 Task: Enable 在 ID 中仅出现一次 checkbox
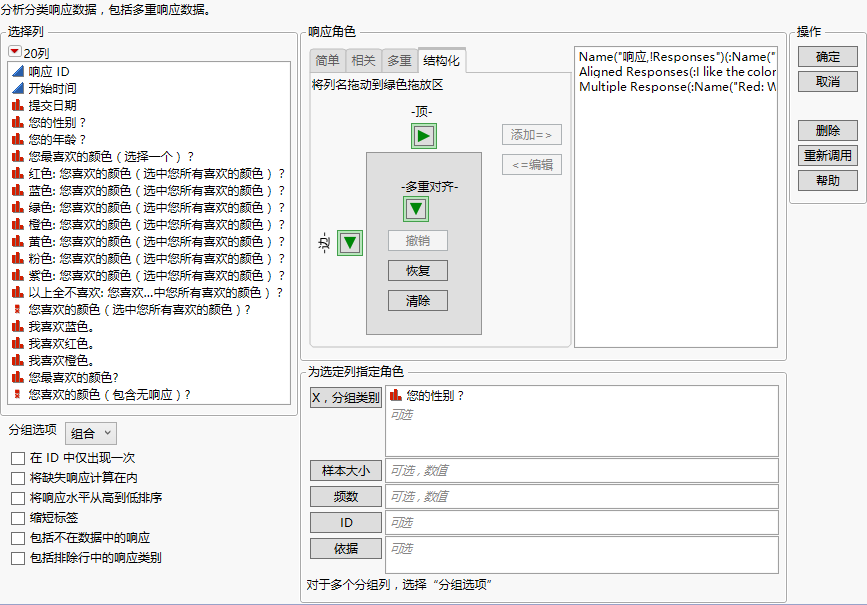point(18,458)
